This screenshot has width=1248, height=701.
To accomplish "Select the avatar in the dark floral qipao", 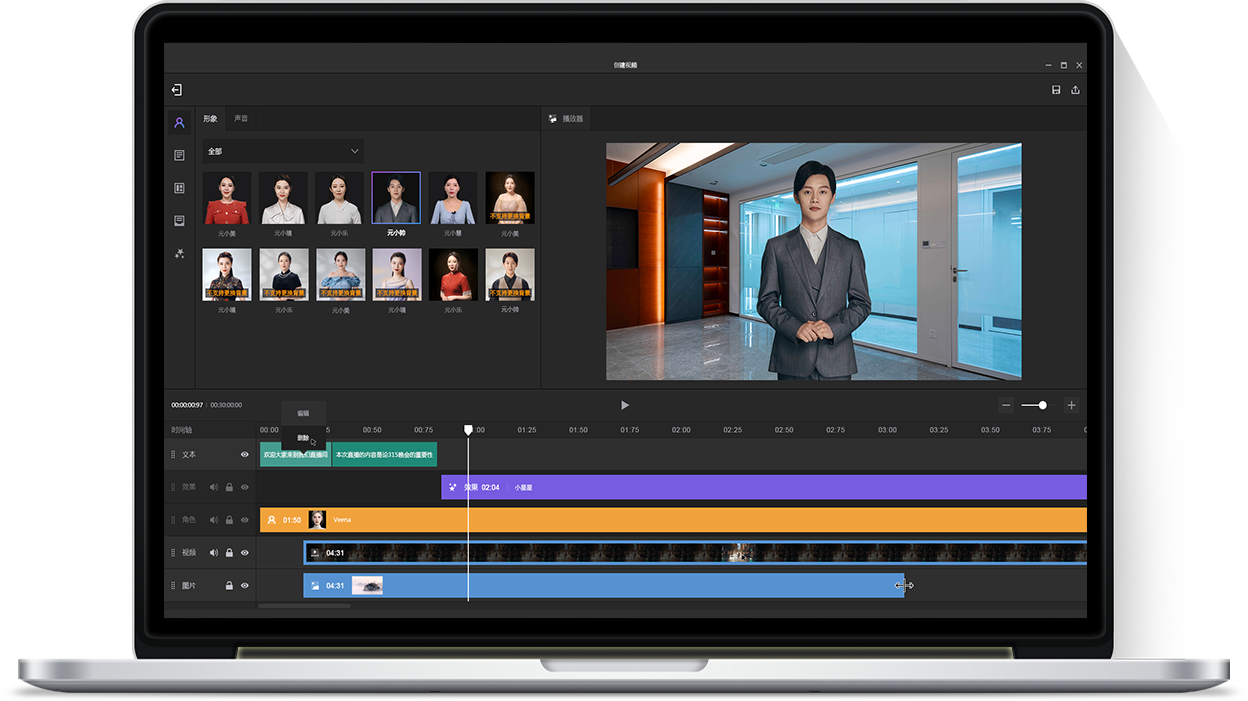I will coord(227,275).
